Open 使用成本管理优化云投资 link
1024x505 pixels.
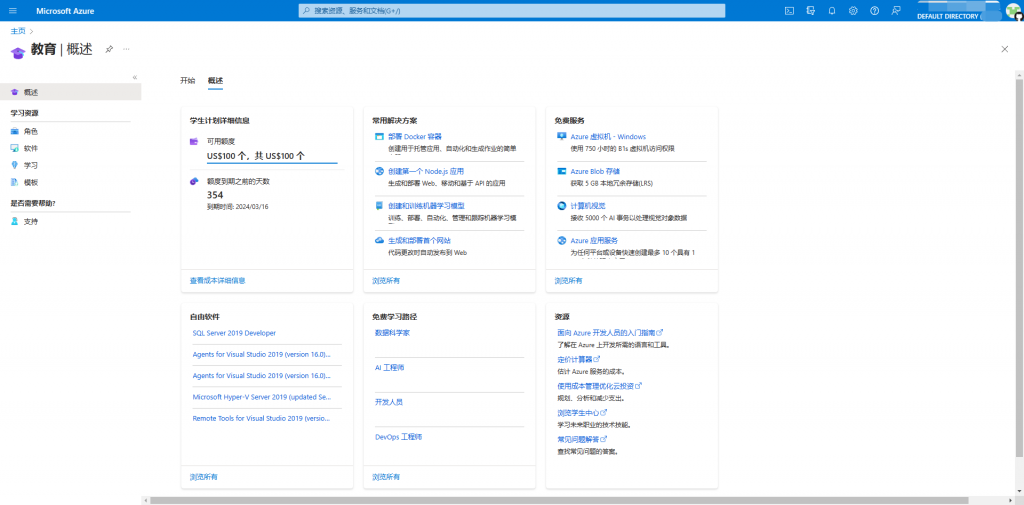coord(599,386)
